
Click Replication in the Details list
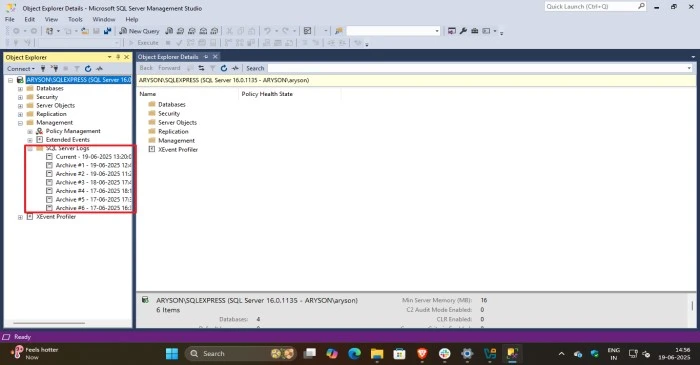pyautogui.click(x=173, y=132)
